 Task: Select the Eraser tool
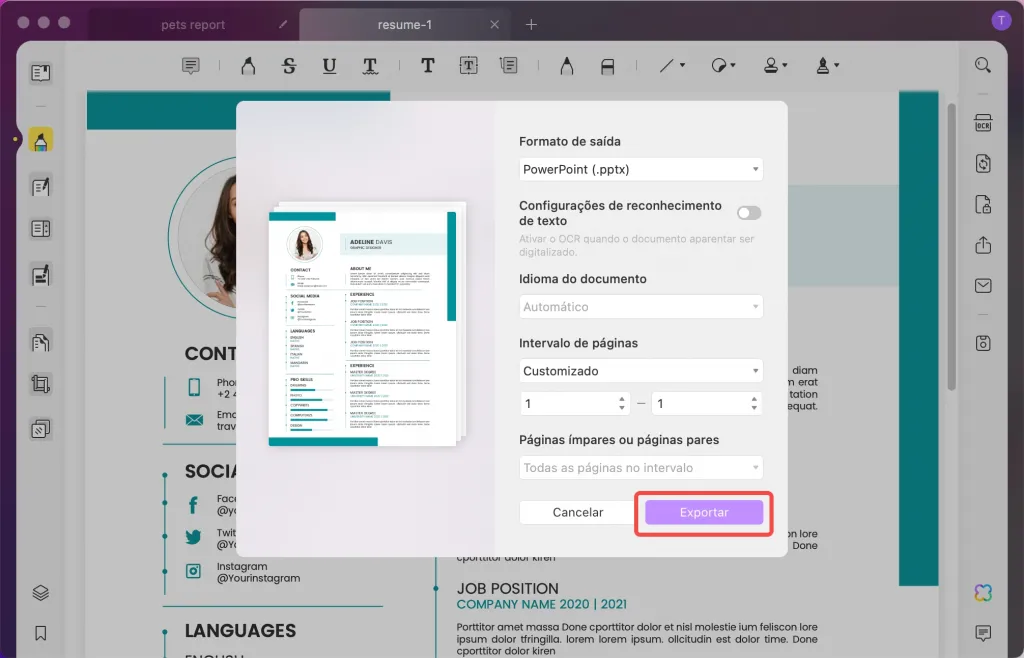pos(607,65)
